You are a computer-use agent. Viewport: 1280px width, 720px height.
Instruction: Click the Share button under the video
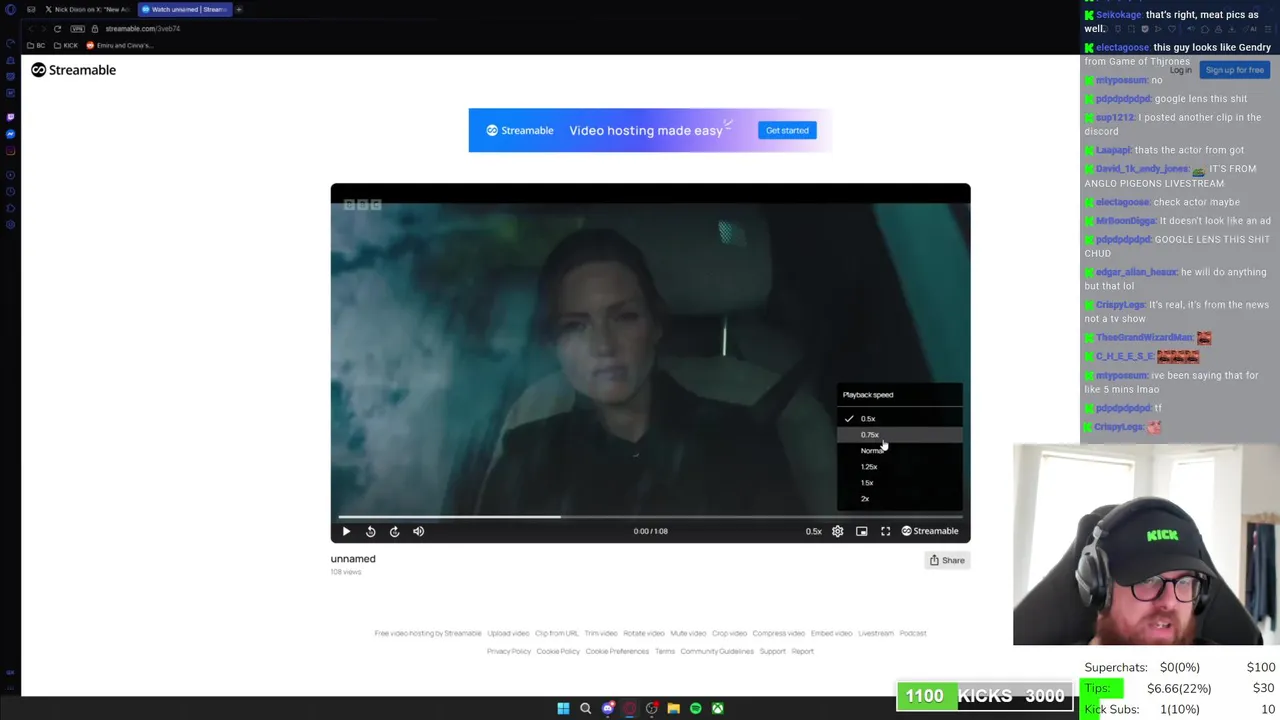947,560
